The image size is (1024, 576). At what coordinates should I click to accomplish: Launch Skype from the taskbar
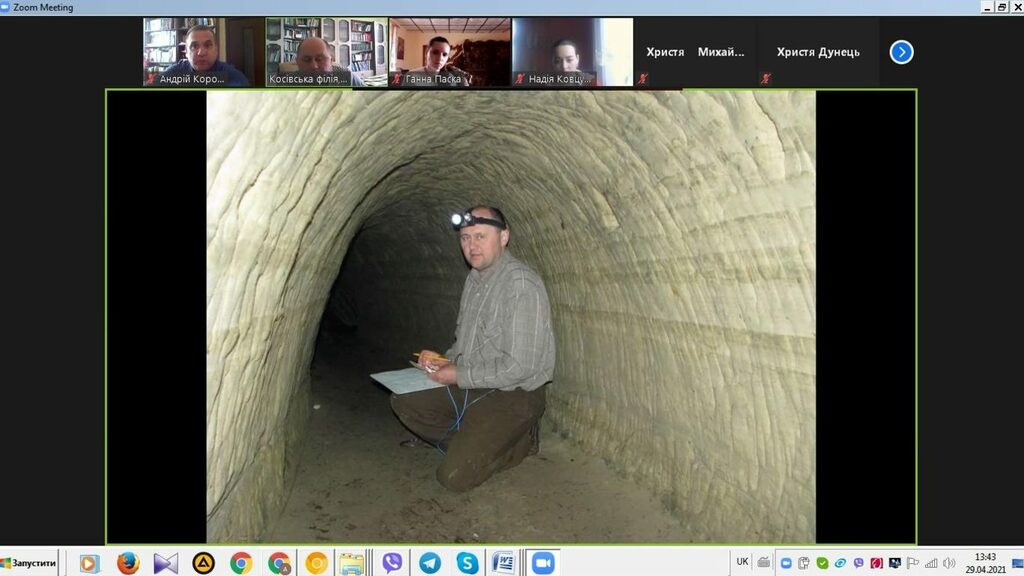[x=467, y=563]
